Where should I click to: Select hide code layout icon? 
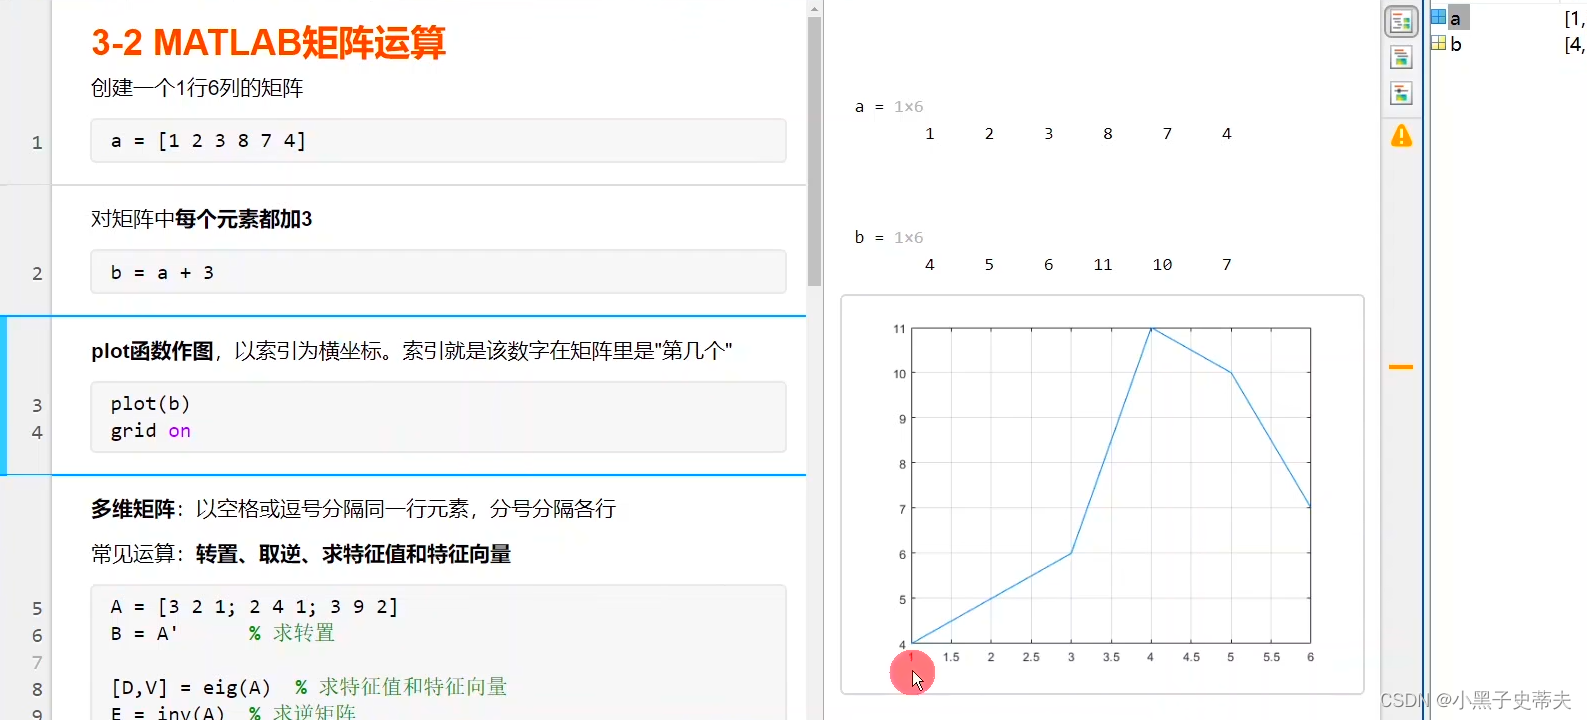pyautogui.click(x=1401, y=93)
